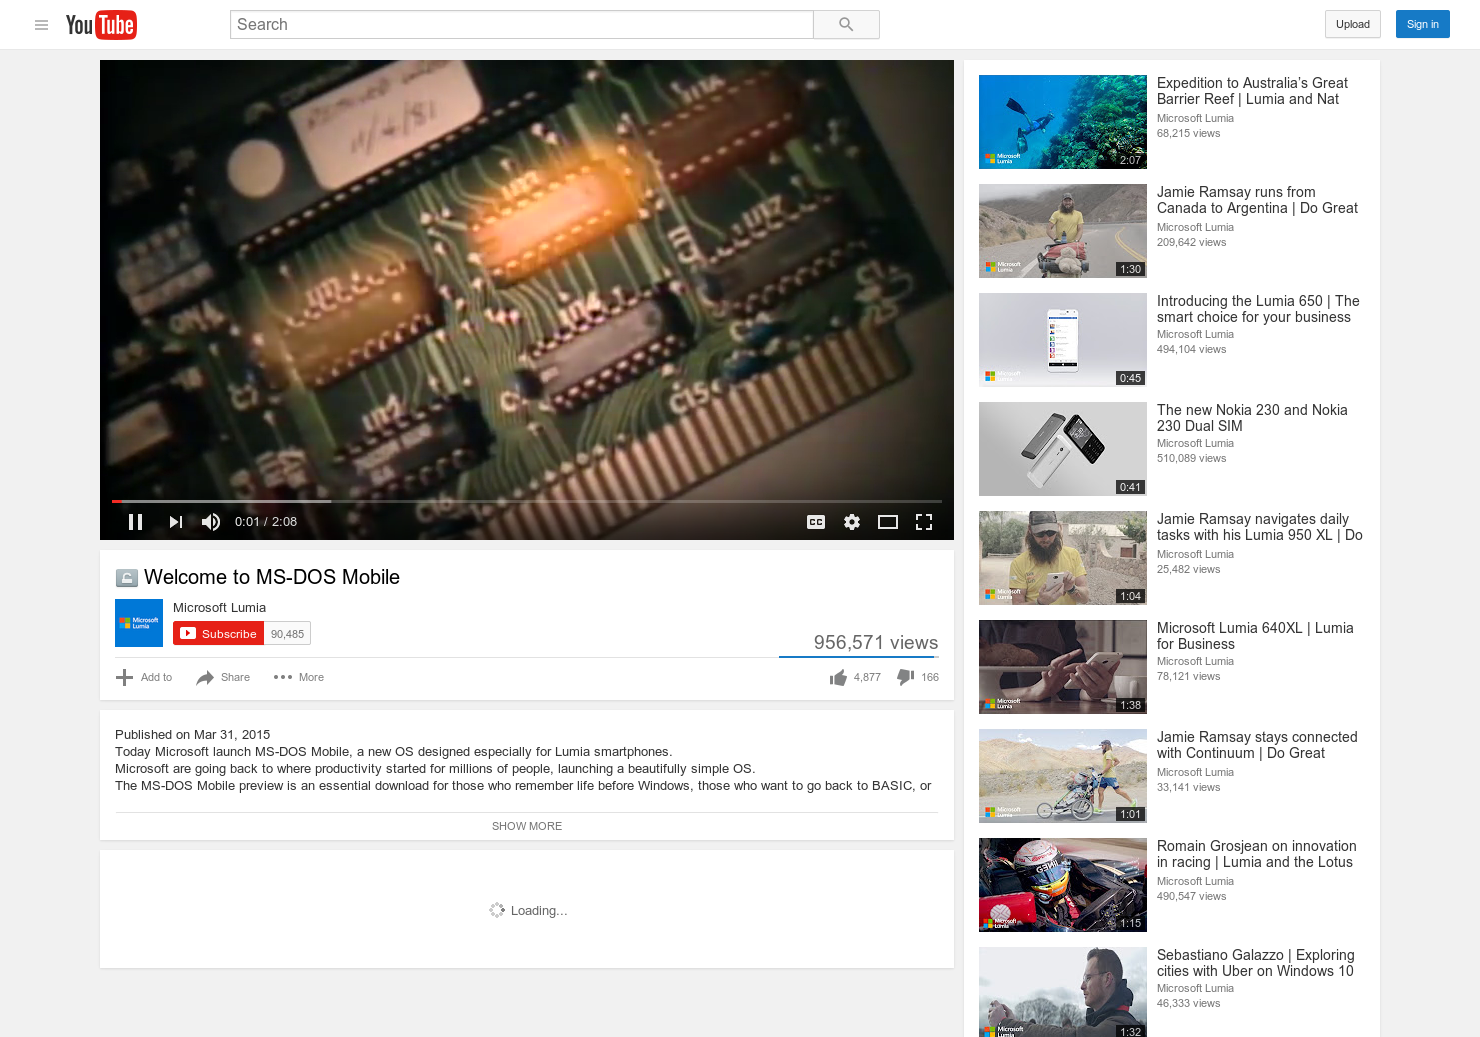Toggle closed captions on the player

pyautogui.click(x=816, y=522)
